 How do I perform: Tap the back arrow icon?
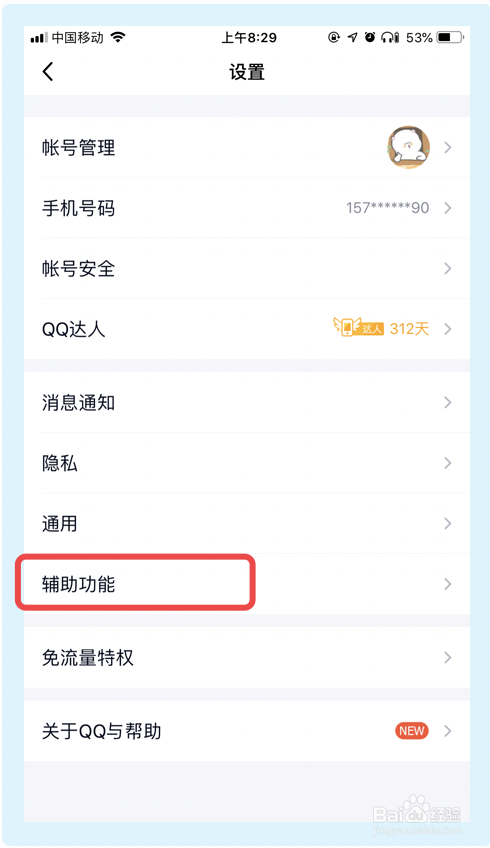pyautogui.click(x=48, y=71)
